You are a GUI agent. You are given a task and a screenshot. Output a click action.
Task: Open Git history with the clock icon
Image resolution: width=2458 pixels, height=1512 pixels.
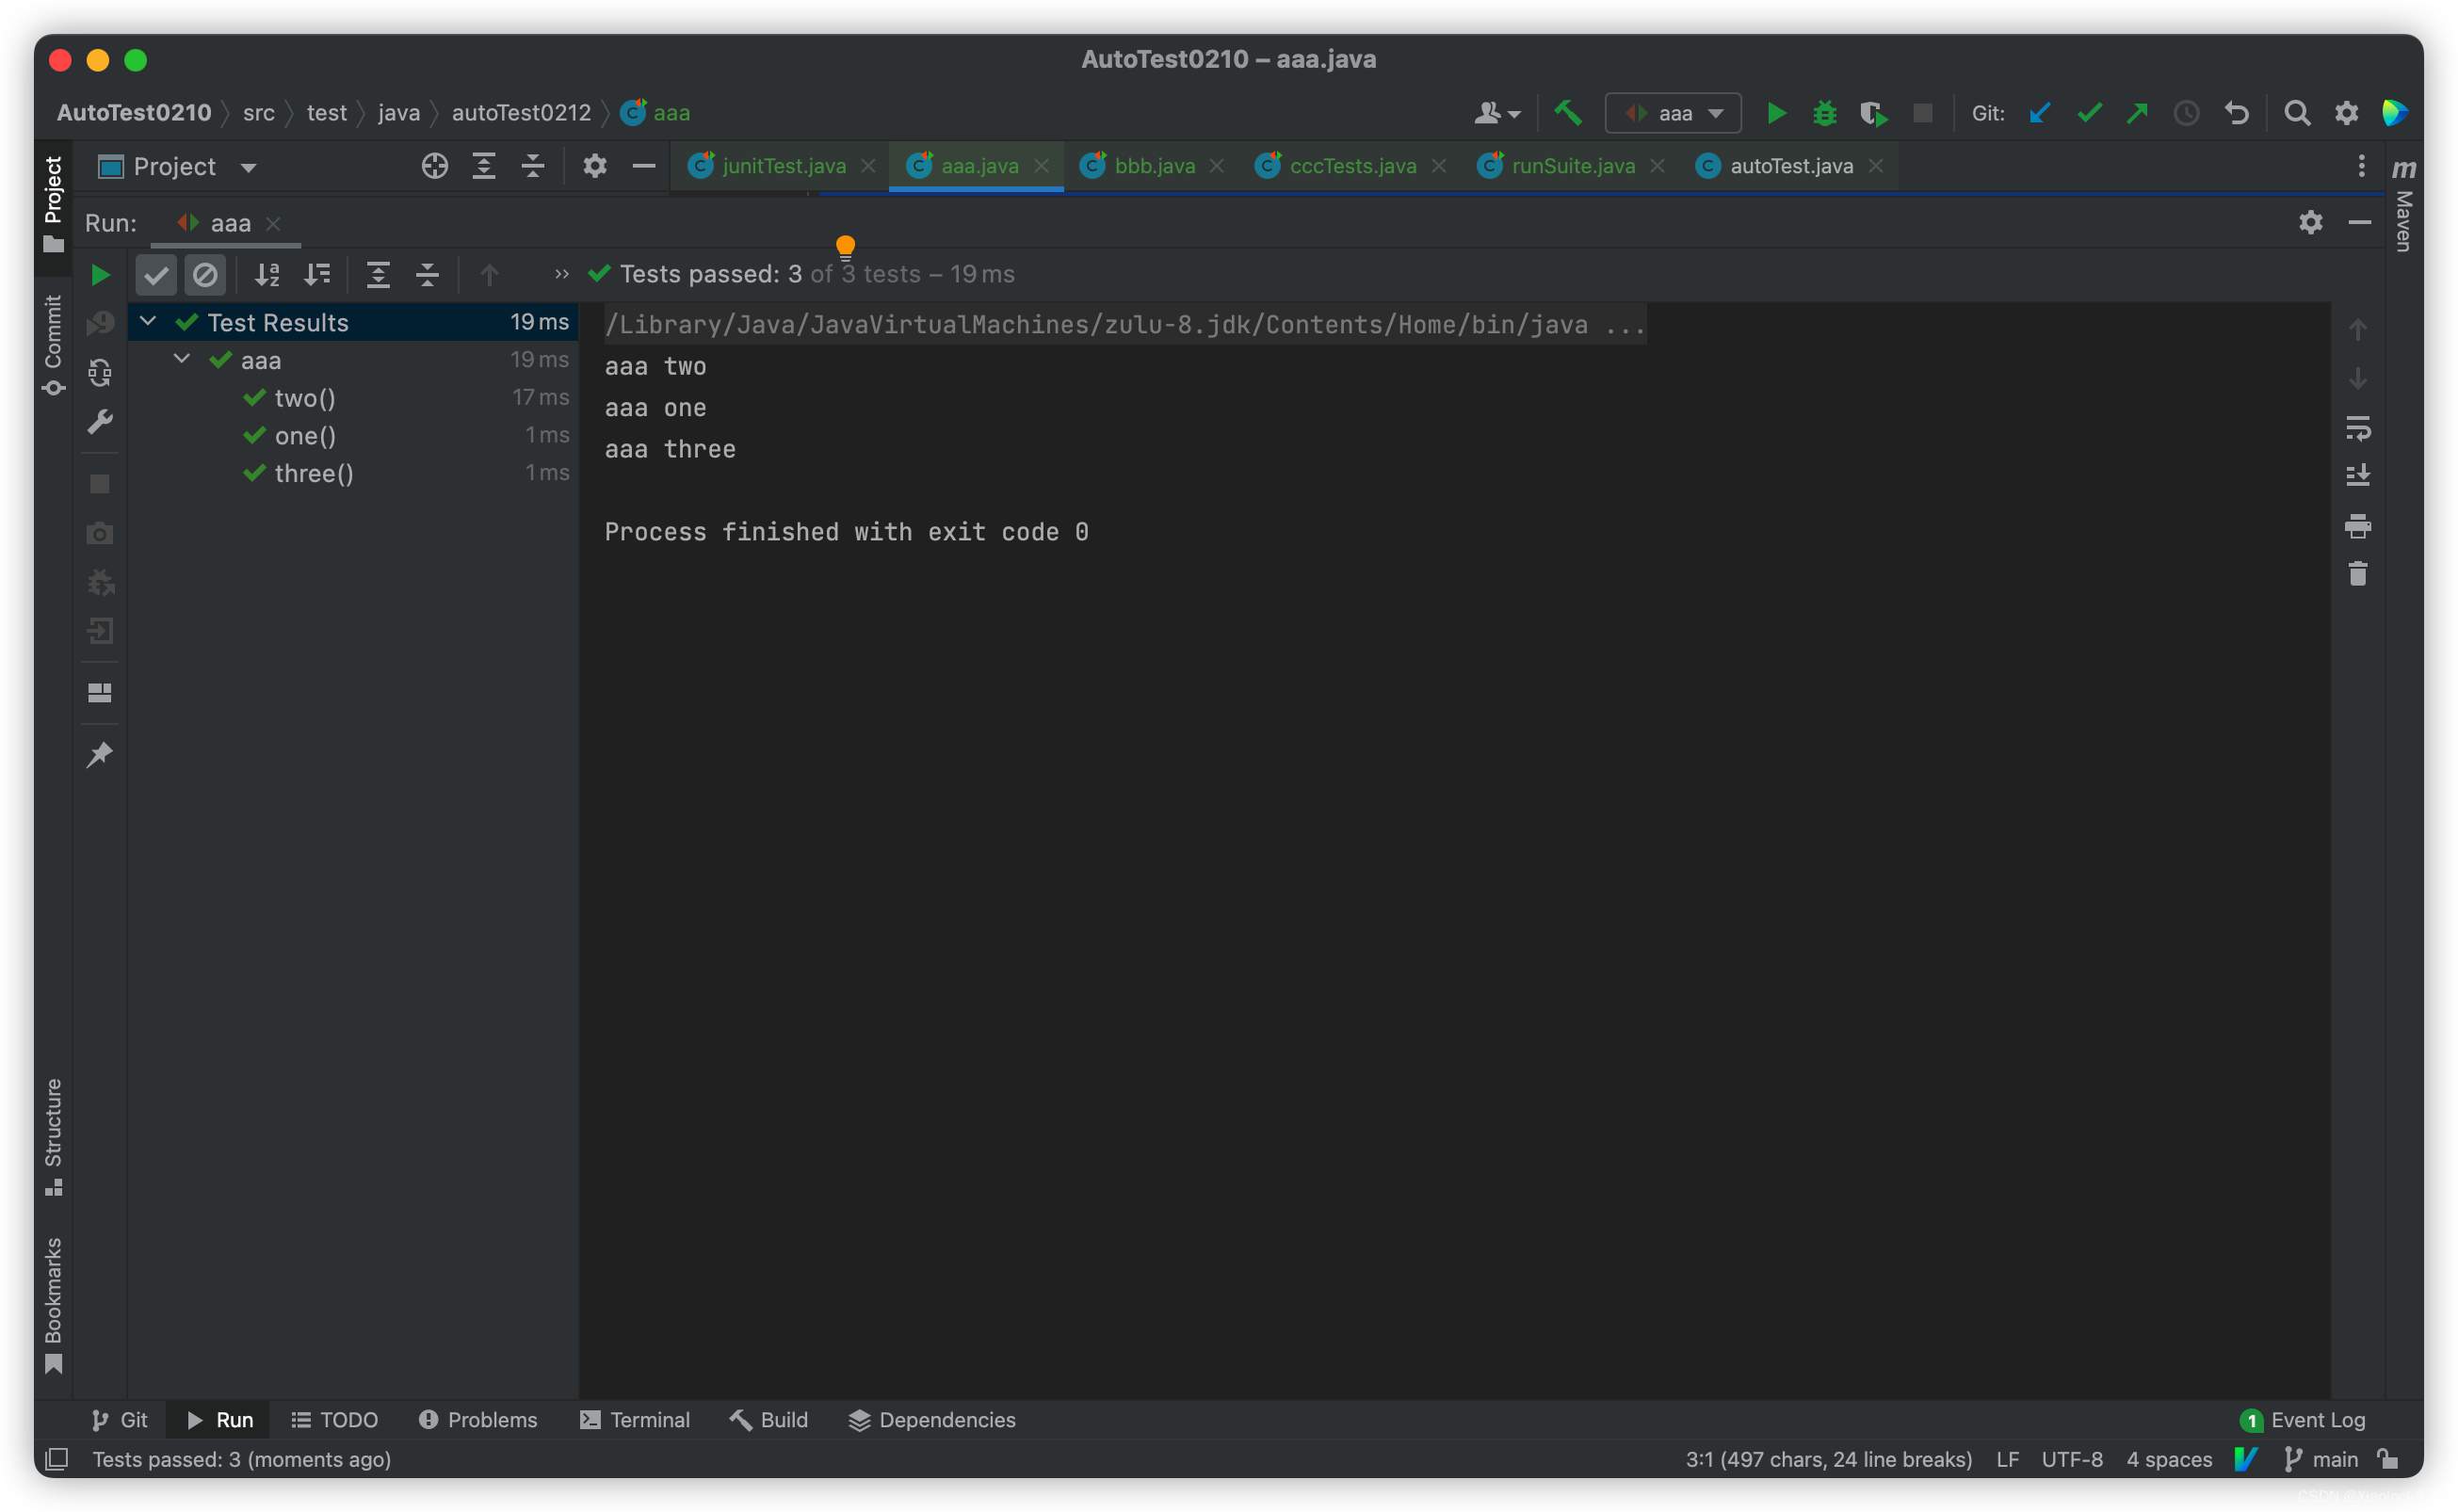(x=2186, y=113)
